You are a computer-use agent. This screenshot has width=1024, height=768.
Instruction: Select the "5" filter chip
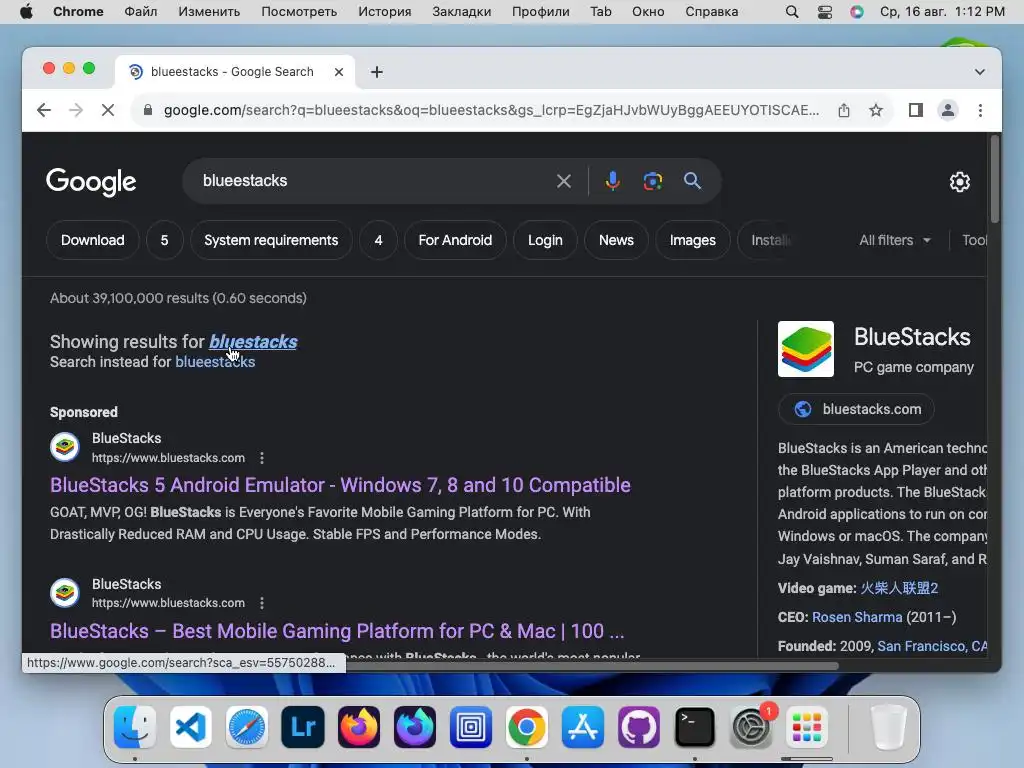(165, 240)
